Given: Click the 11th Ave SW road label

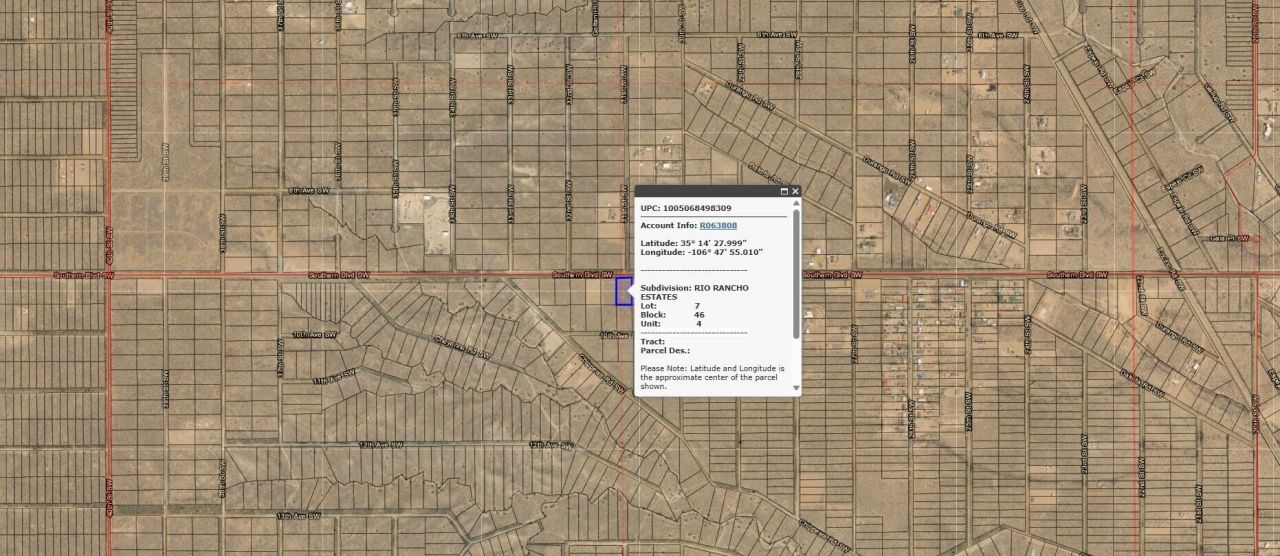Looking at the screenshot, I should (x=333, y=380).
